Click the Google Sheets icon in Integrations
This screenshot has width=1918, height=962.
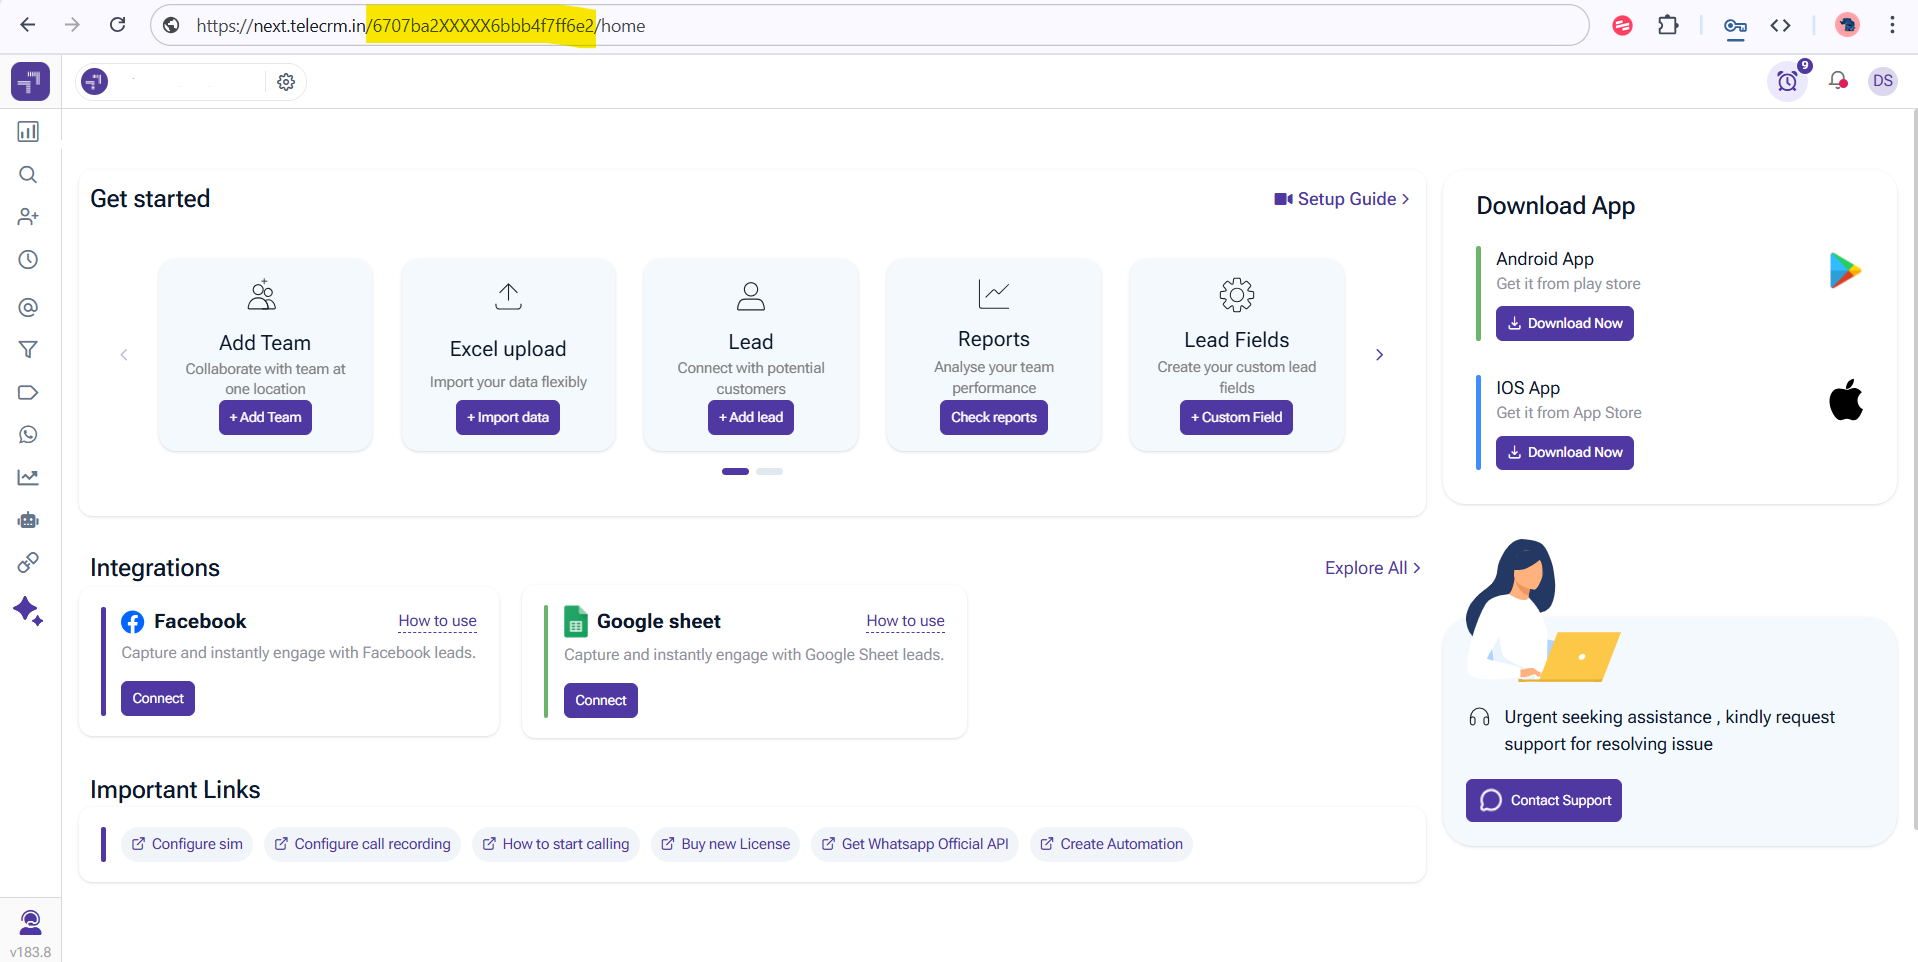coord(576,622)
